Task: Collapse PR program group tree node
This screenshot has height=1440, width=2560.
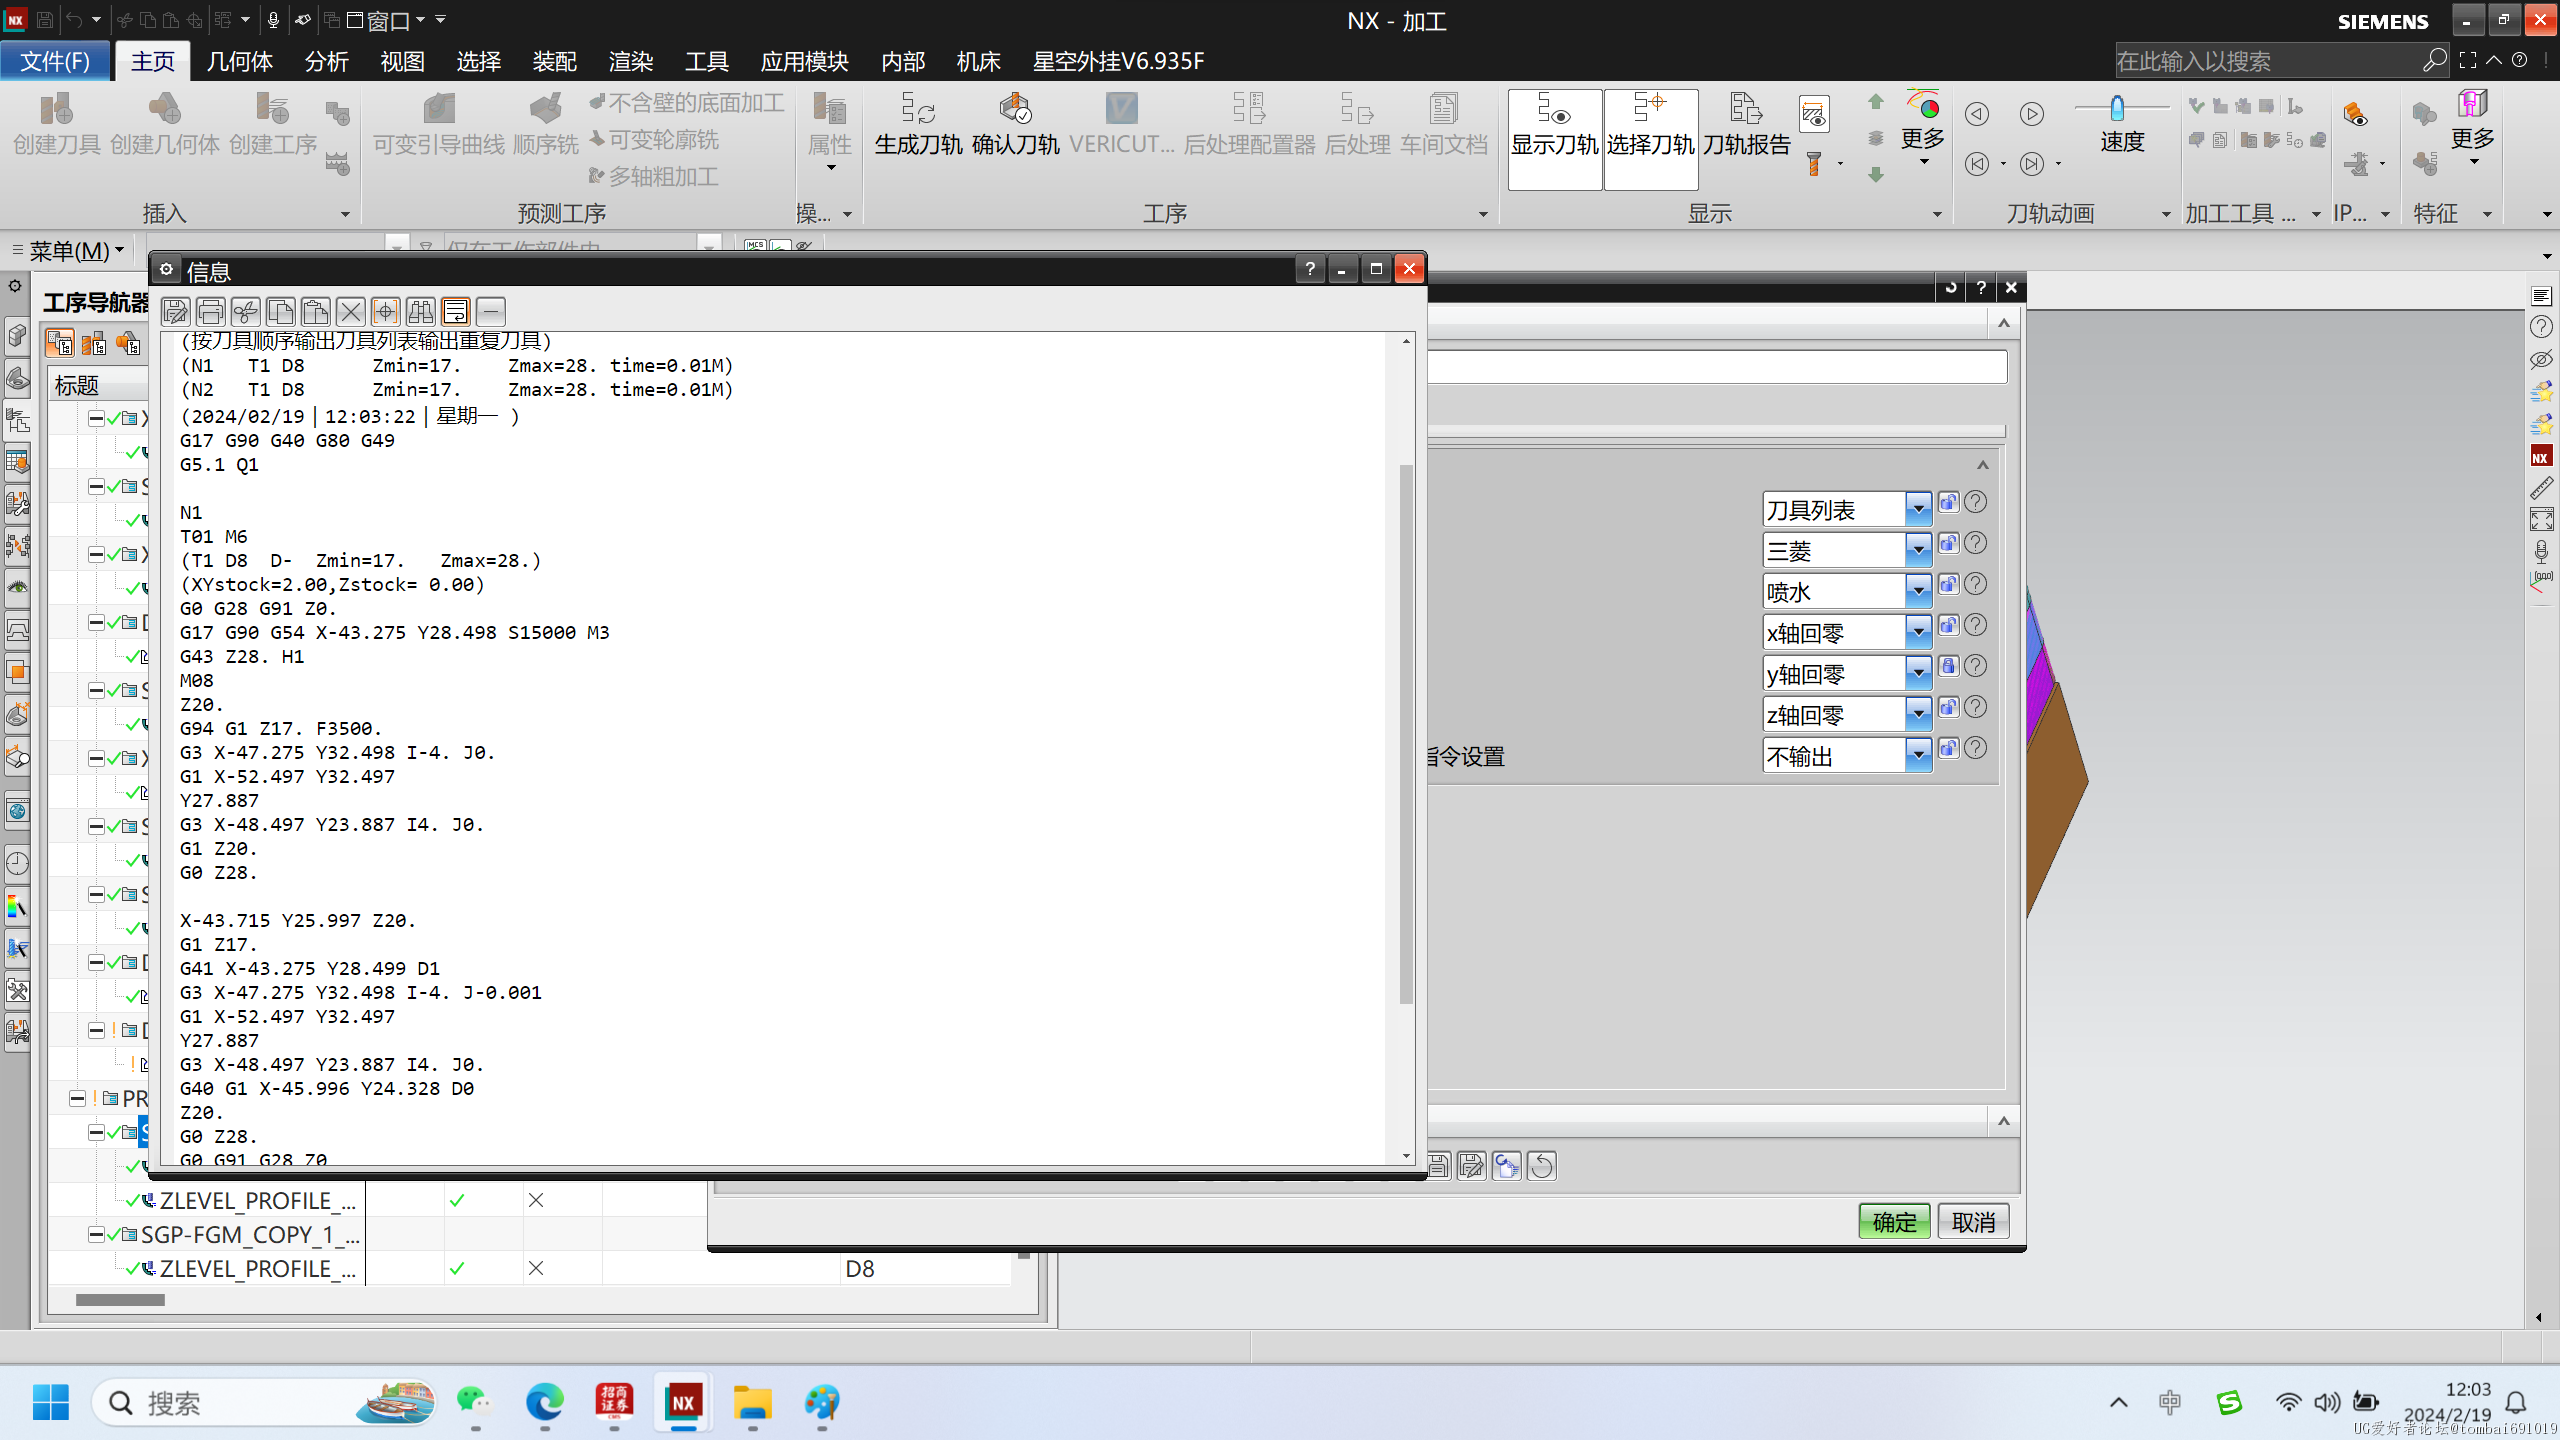Action: 77,1099
